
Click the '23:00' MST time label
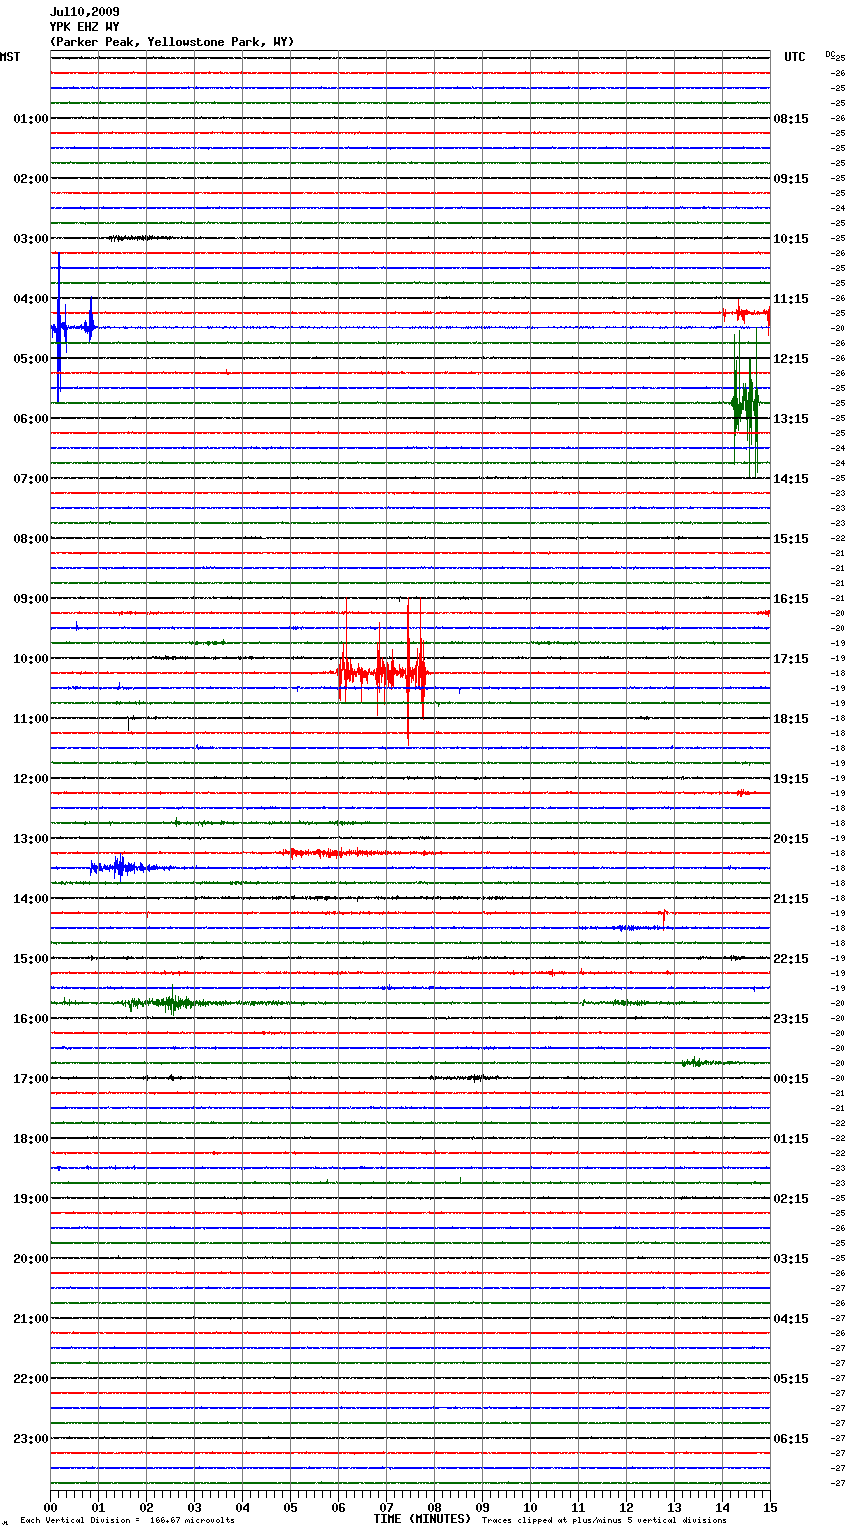[30, 1439]
